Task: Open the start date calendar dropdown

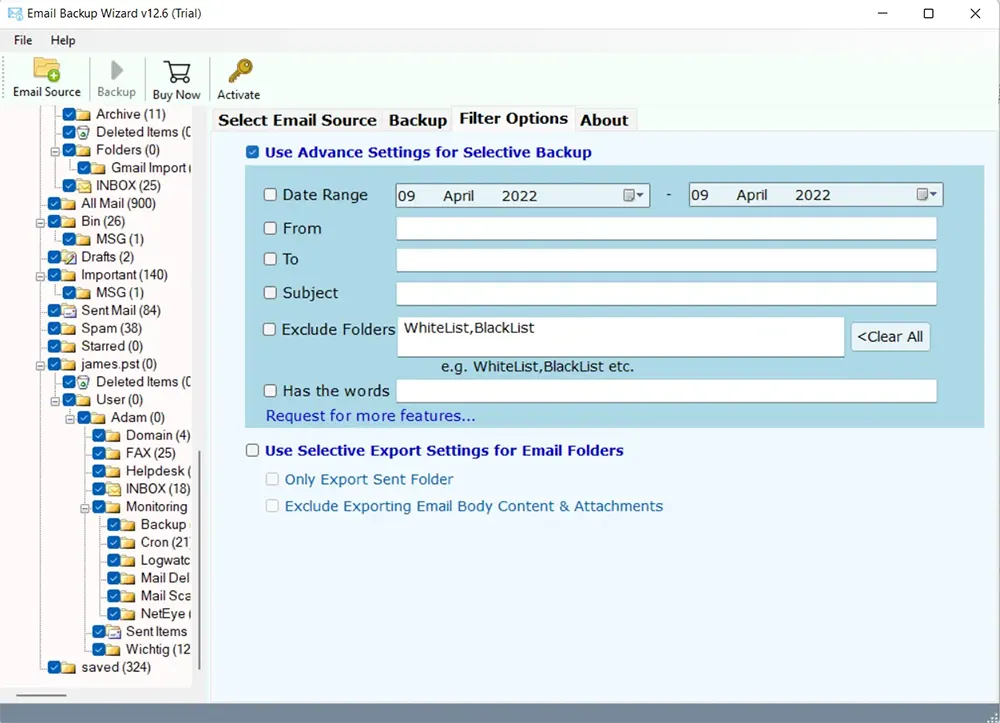Action: 635,195
